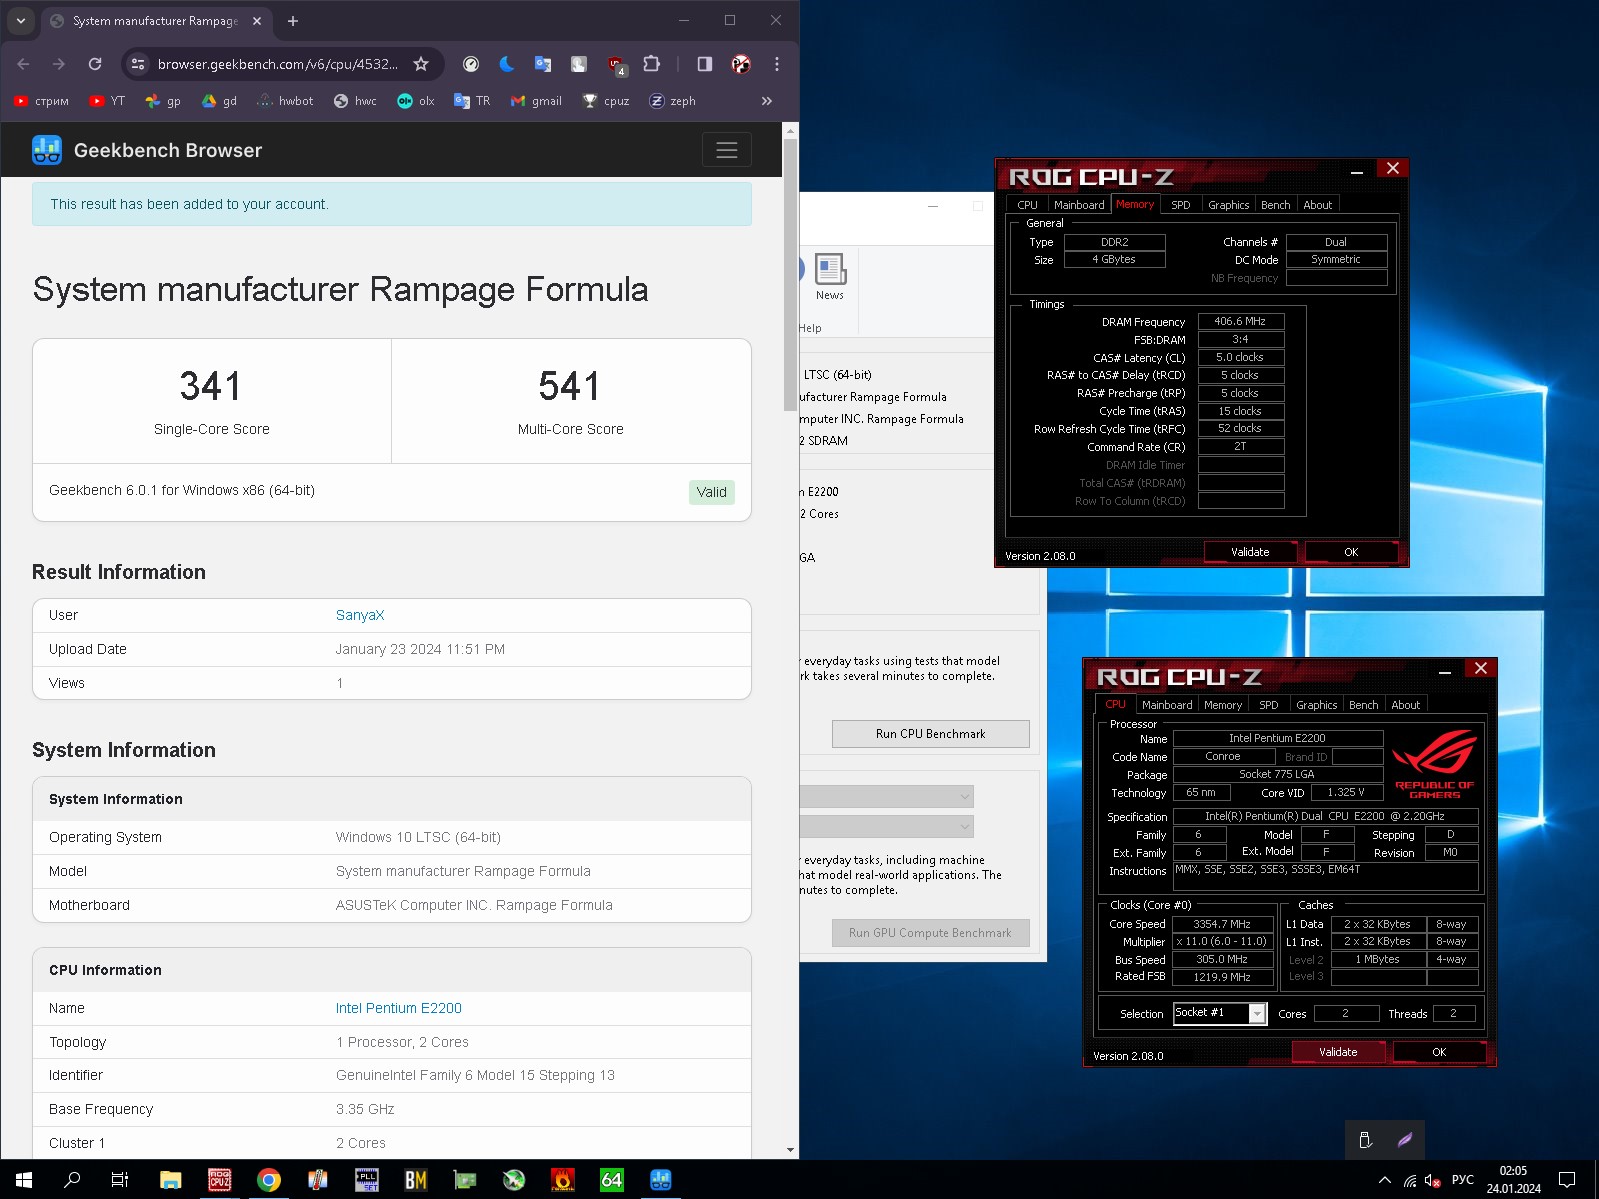Open second dropdown in Geekbench GPU section
The image size is (1599, 1199).
pyautogui.click(x=886, y=826)
